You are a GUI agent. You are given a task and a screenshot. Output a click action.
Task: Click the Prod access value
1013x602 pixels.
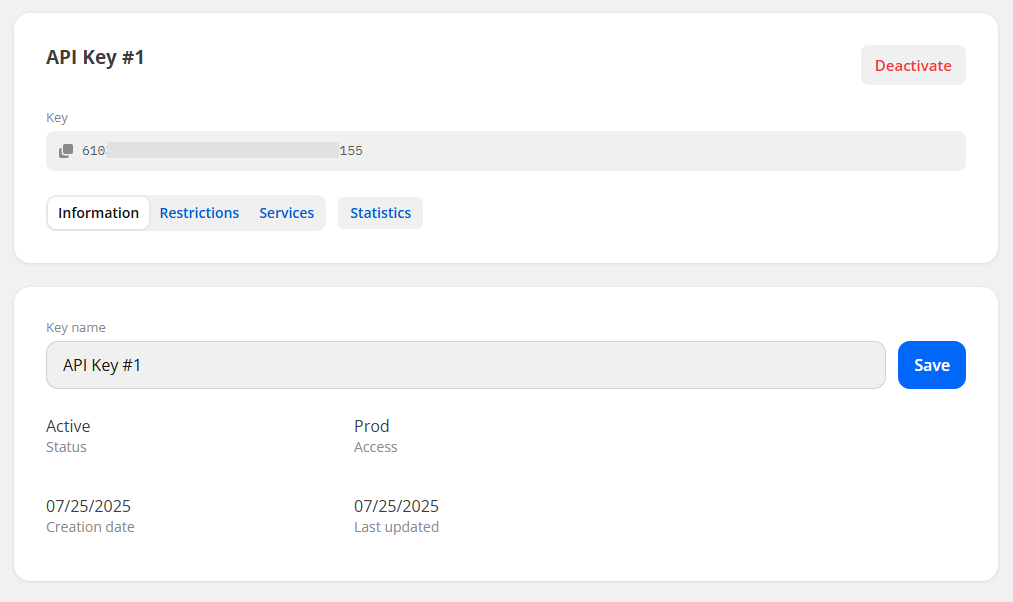(371, 426)
